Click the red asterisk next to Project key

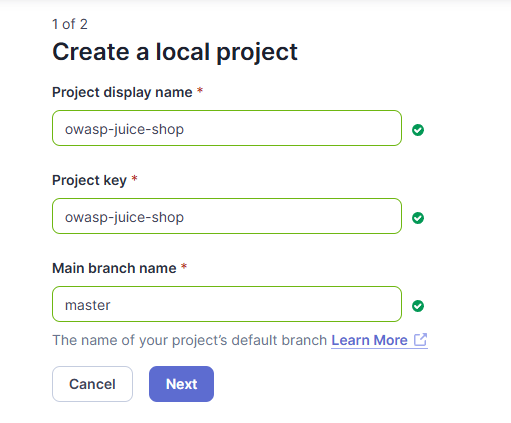pyautogui.click(x=134, y=178)
